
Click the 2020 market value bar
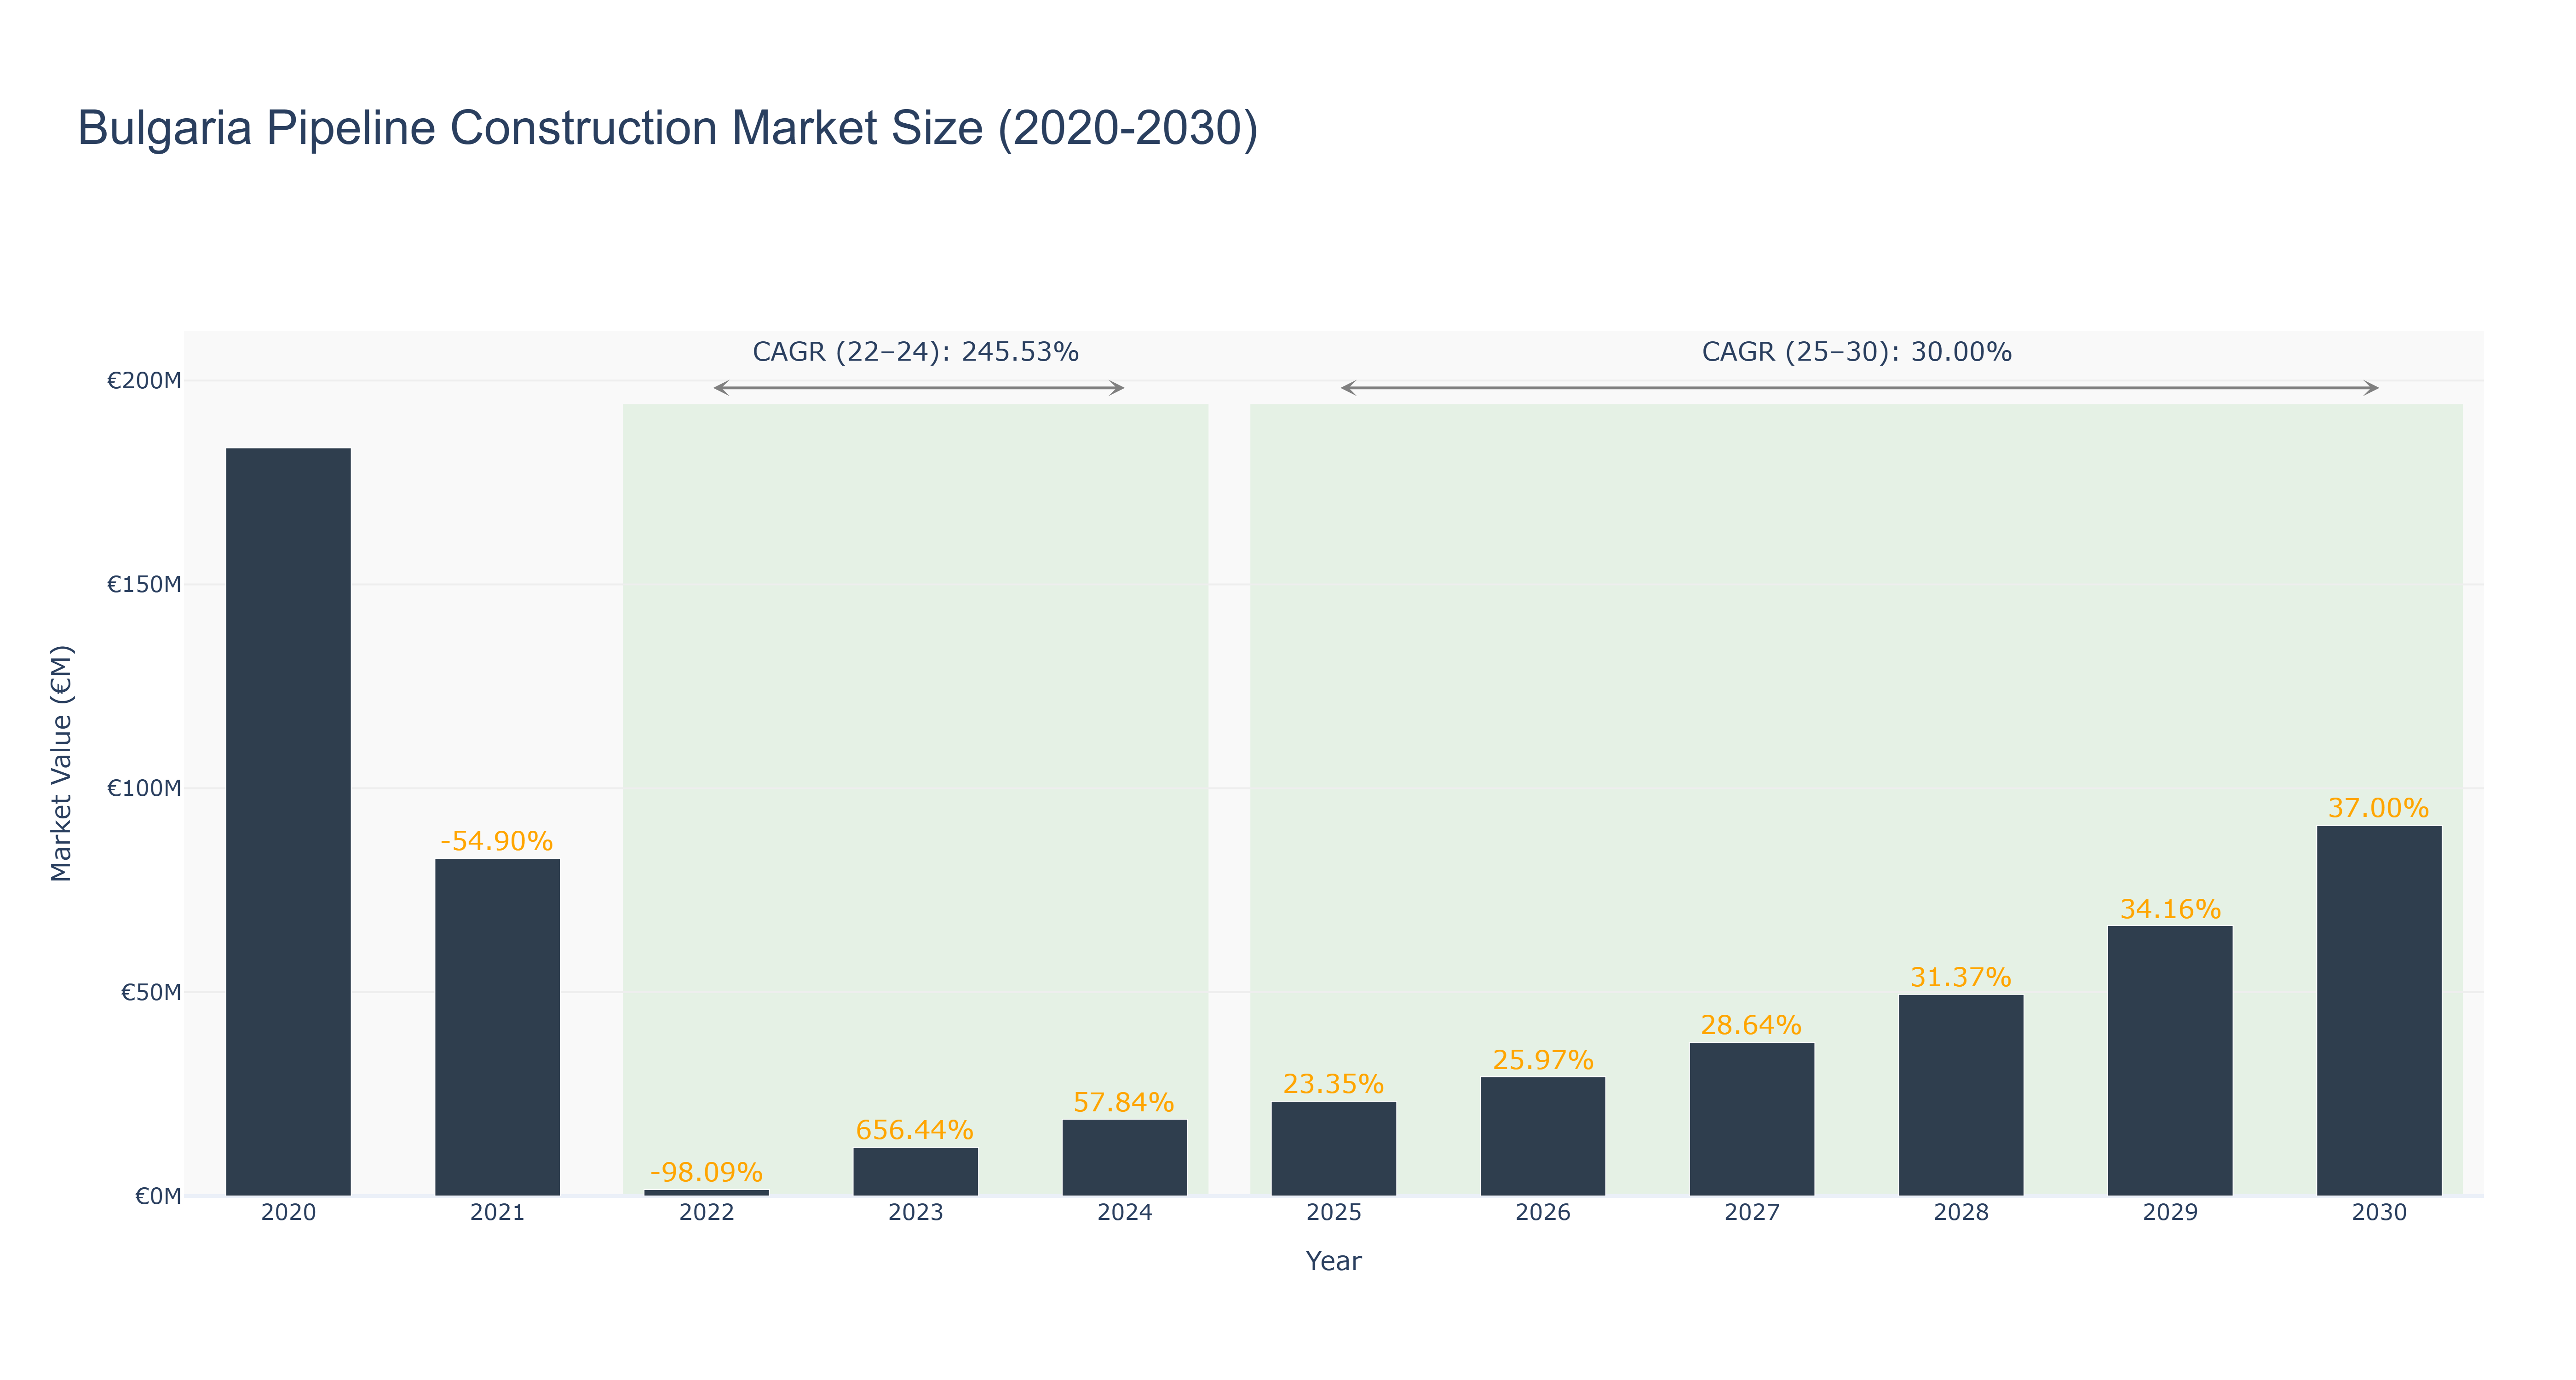[x=288, y=821]
